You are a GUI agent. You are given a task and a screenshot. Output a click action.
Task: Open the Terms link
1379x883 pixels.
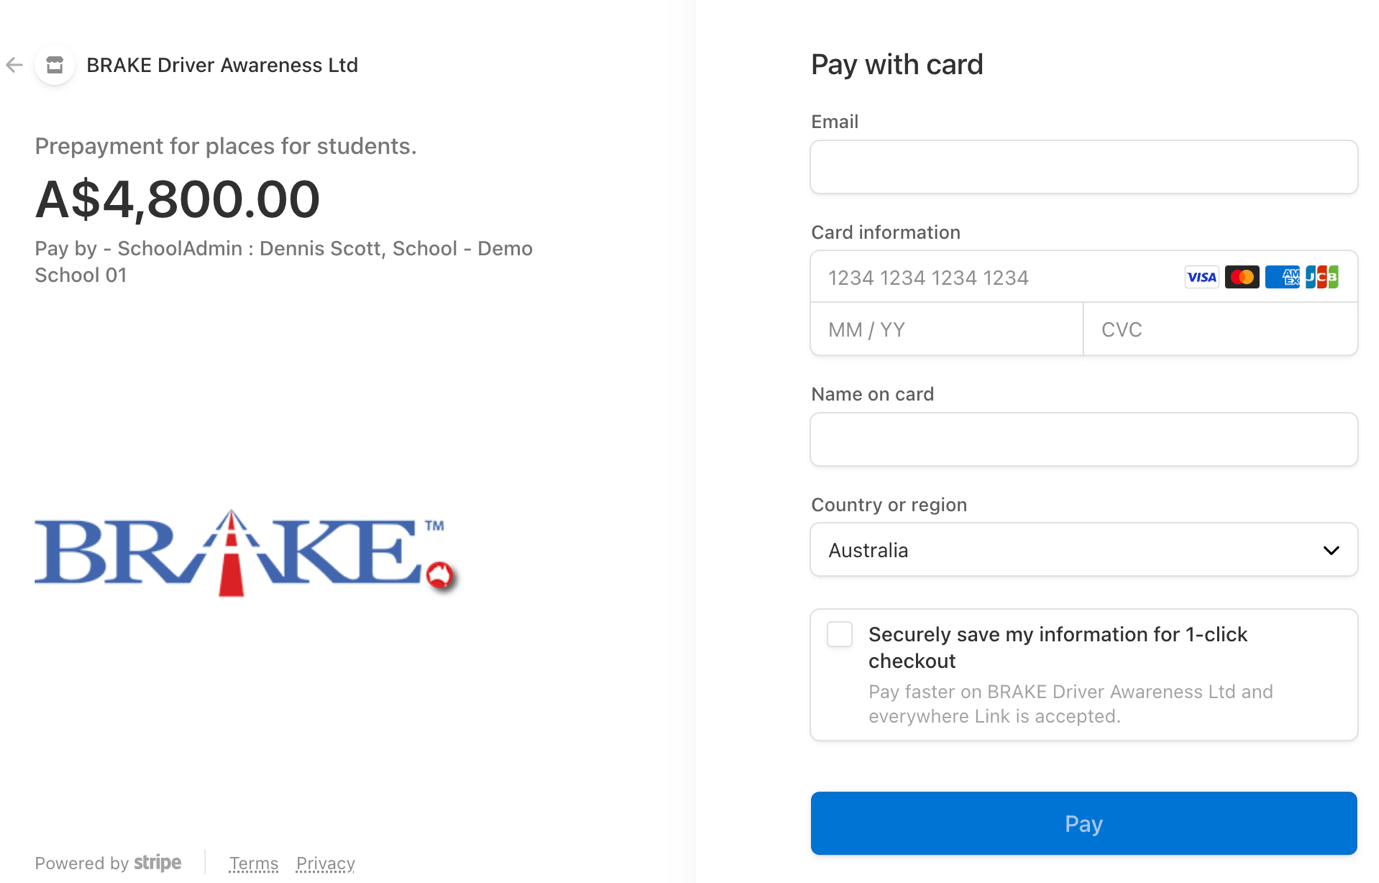[x=254, y=863]
